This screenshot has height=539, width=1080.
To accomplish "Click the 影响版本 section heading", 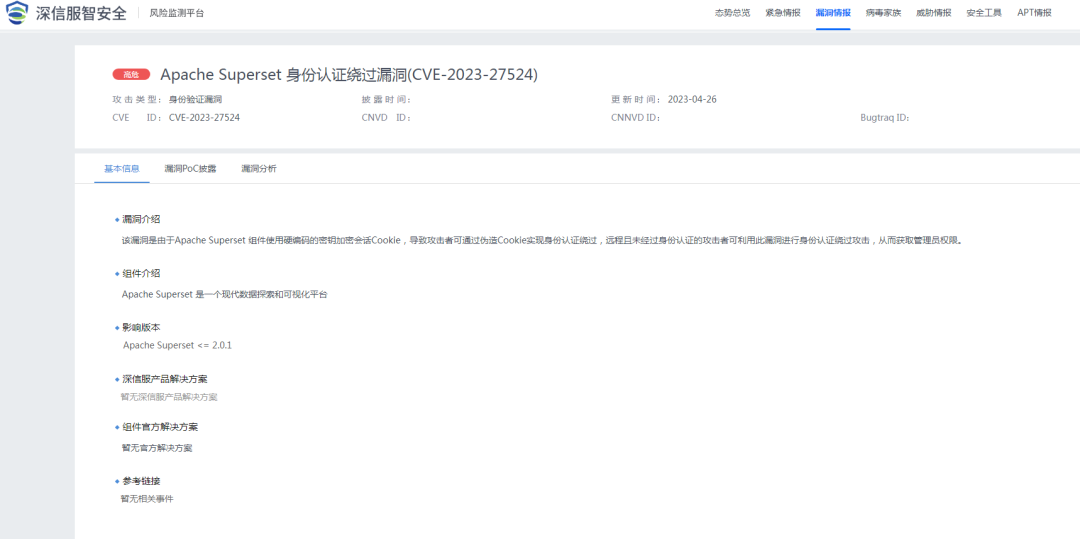I will click(141, 327).
